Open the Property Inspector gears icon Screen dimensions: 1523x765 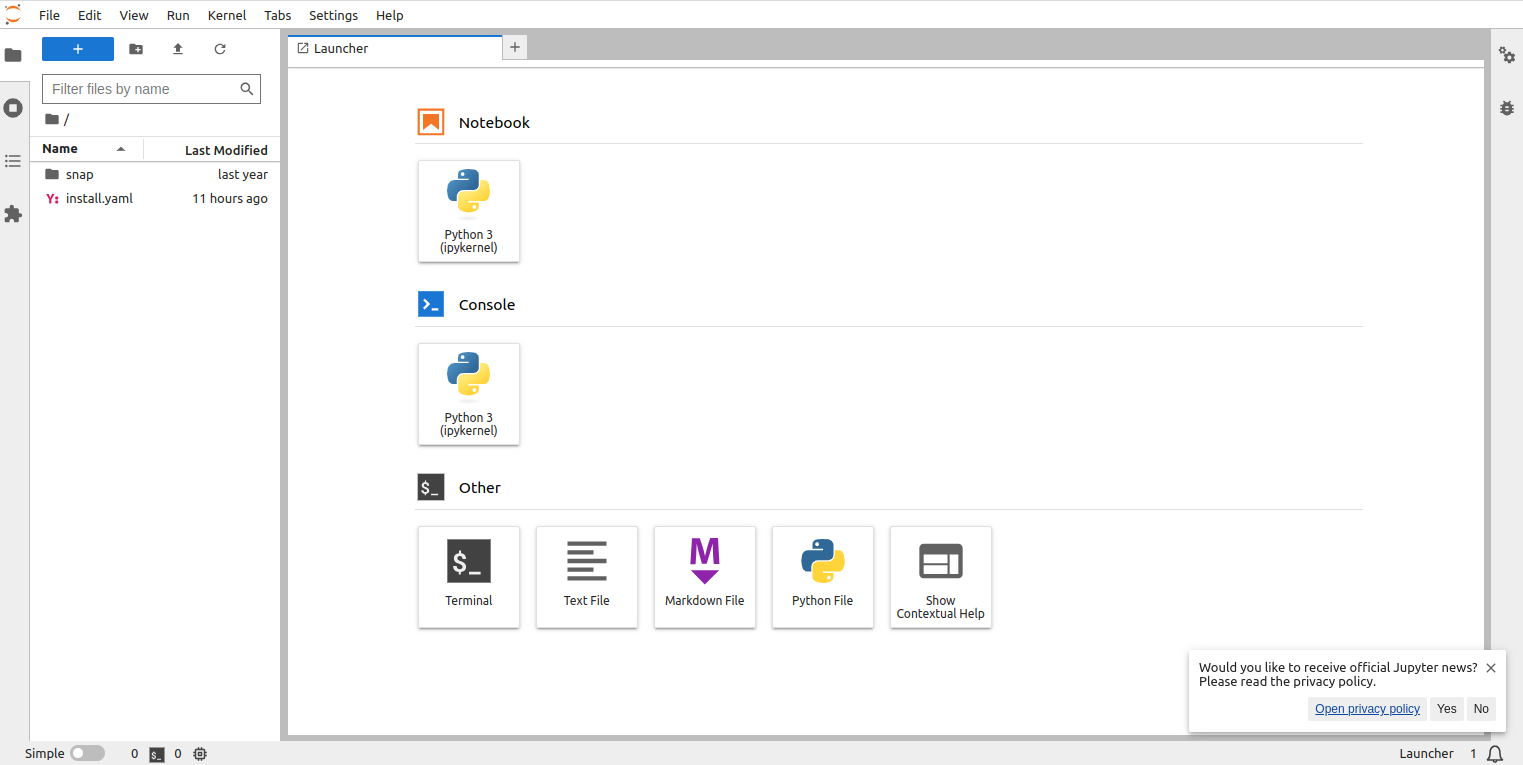[x=1506, y=55]
